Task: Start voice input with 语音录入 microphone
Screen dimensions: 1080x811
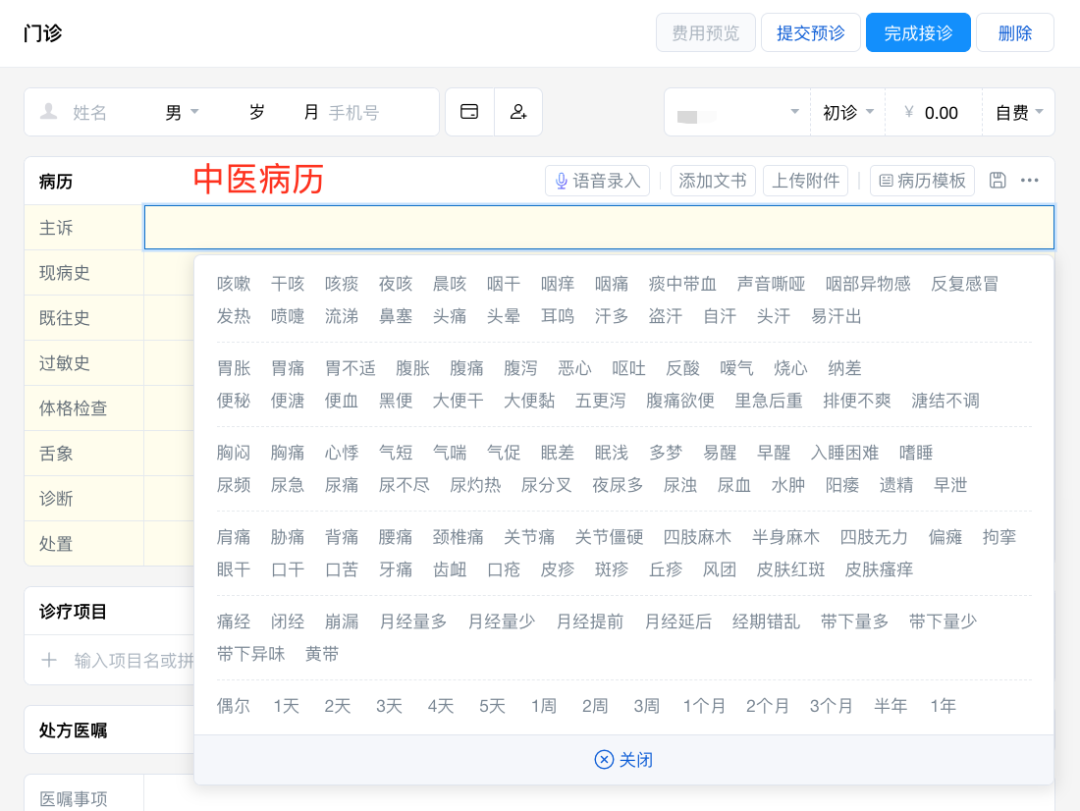Action: pyautogui.click(x=598, y=181)
